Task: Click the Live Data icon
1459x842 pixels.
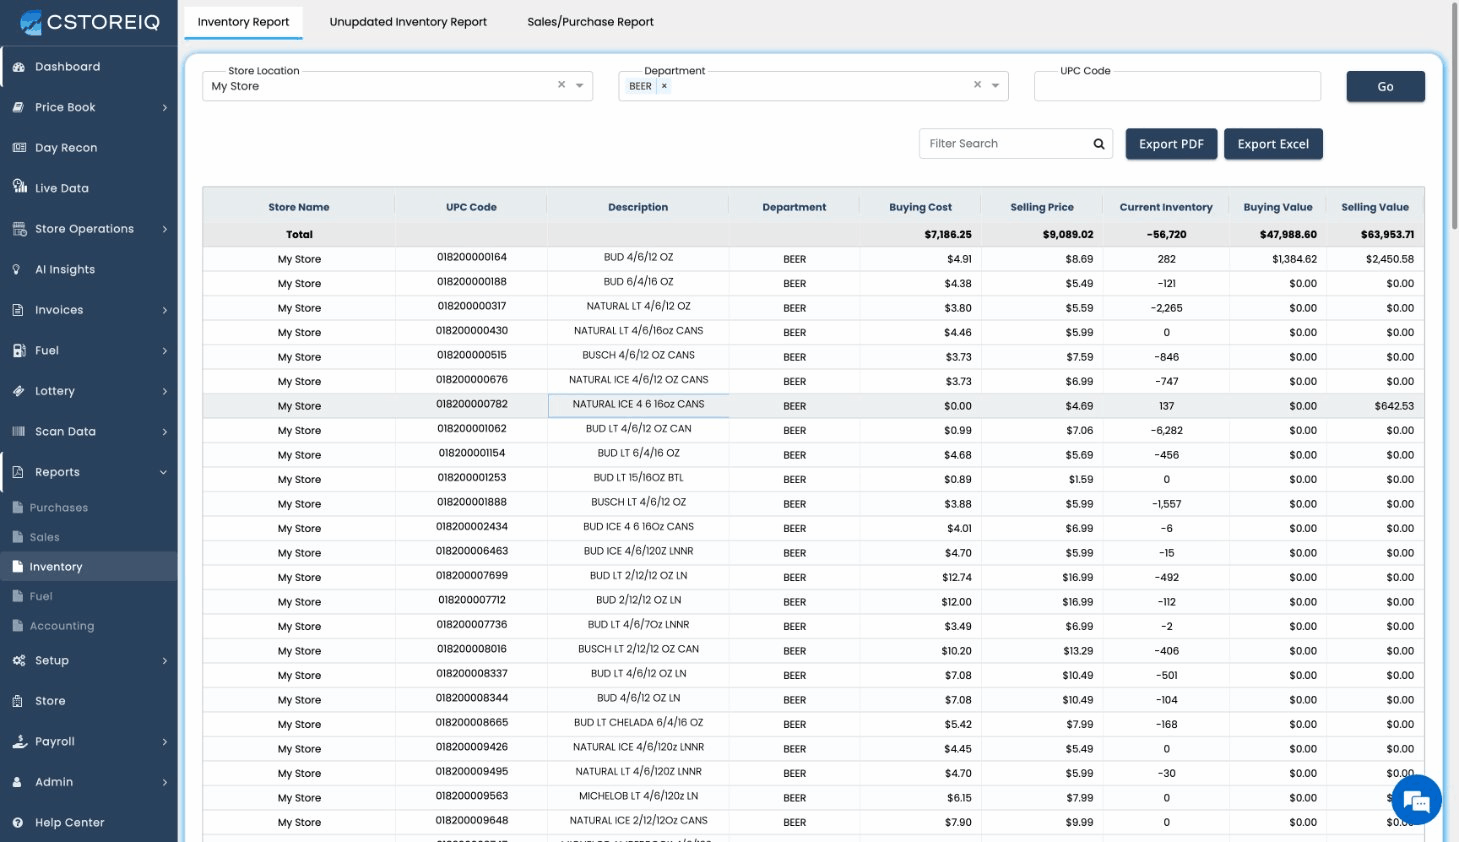Action: tap(19, 187)
